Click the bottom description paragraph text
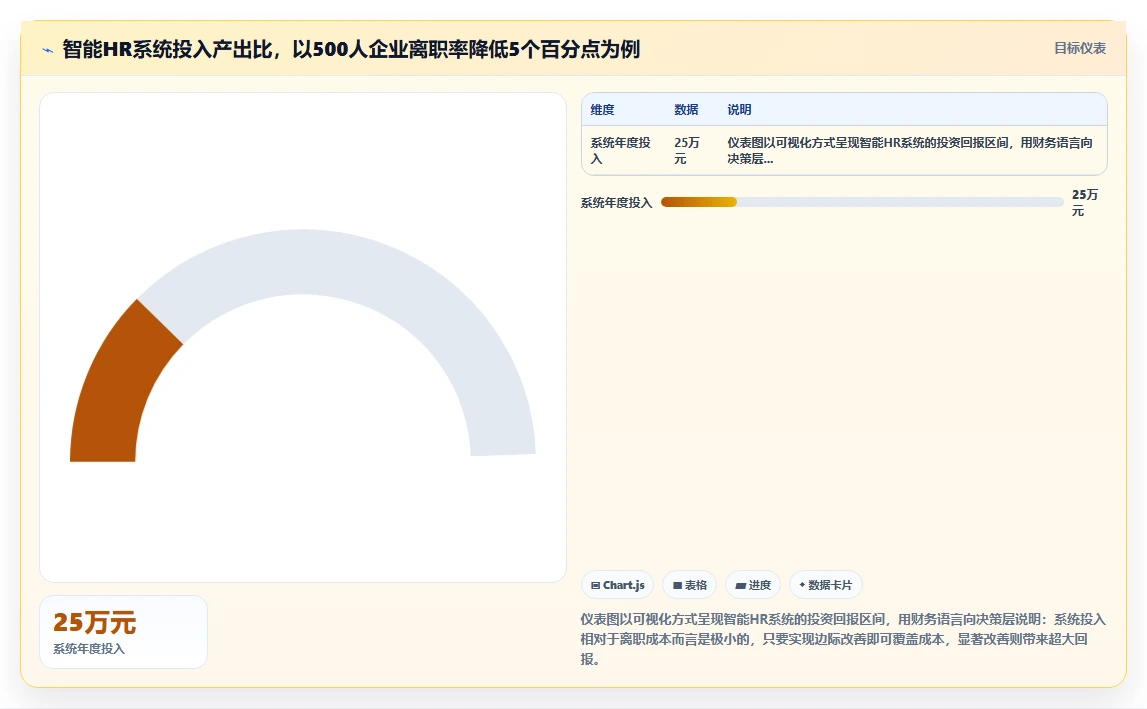The width and height of the screenshot is (1147, 709). click(843, 639)
